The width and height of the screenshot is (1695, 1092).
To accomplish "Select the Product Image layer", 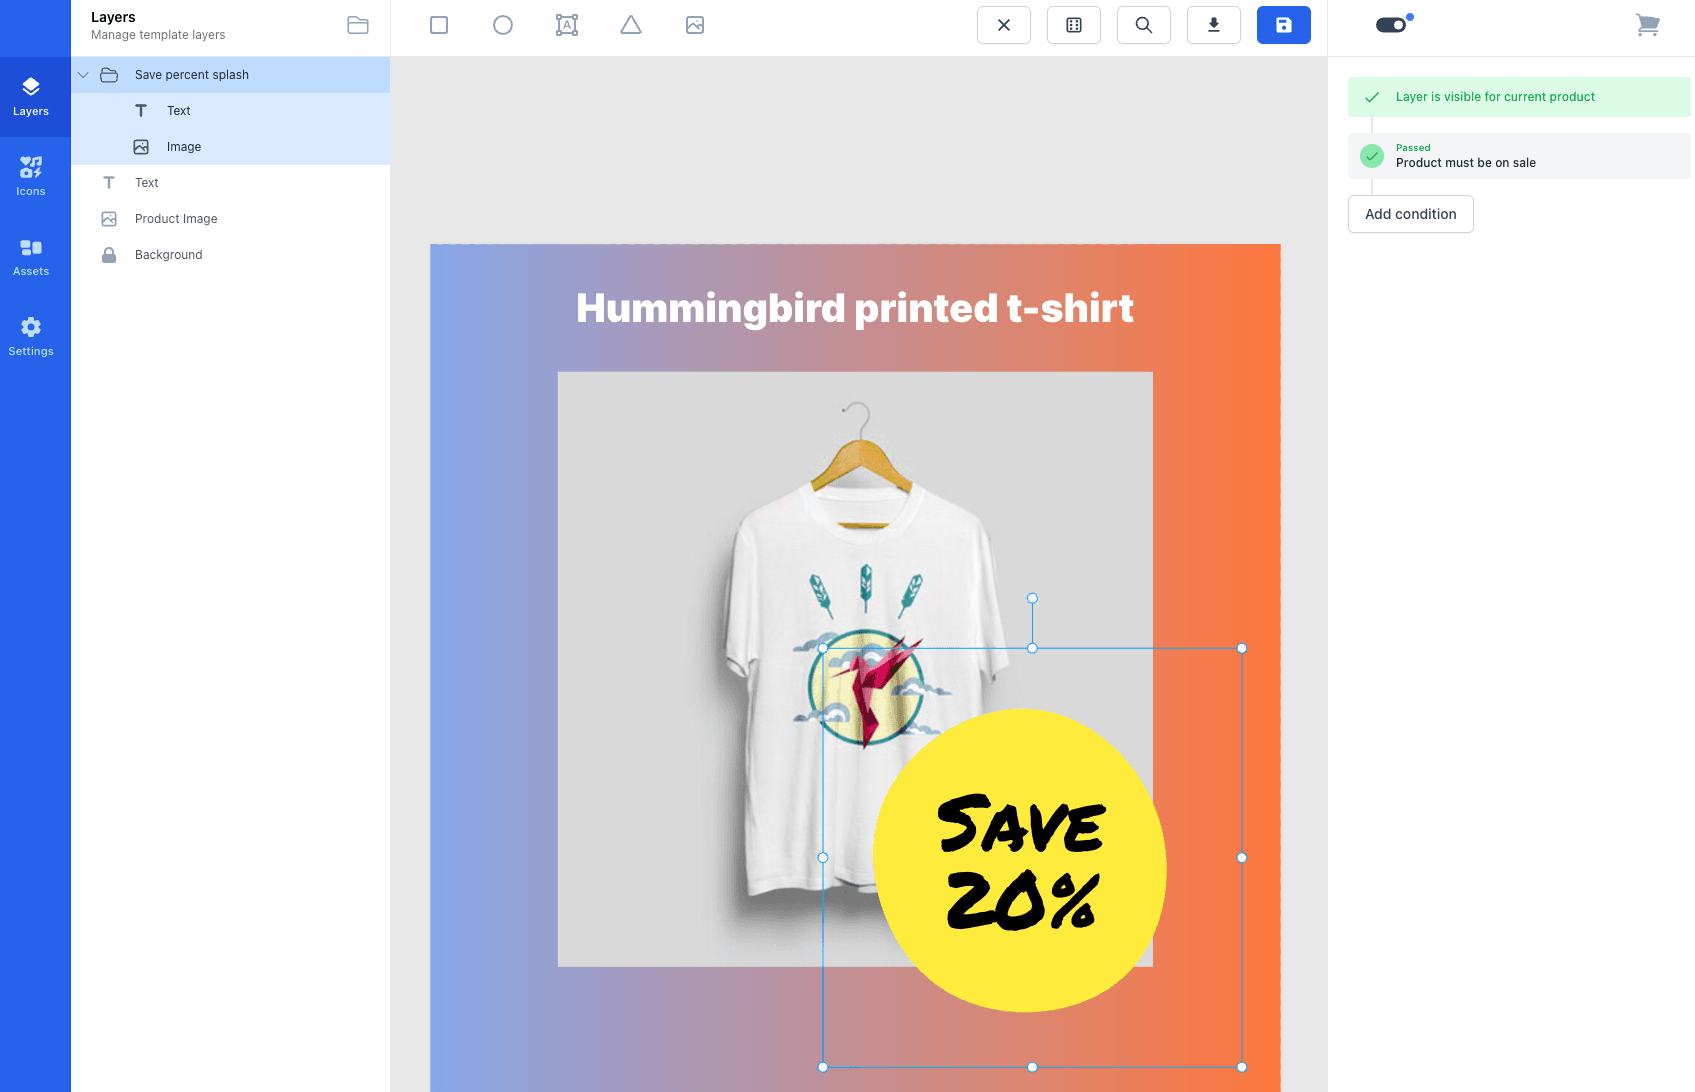I will [x=177, y=218].
